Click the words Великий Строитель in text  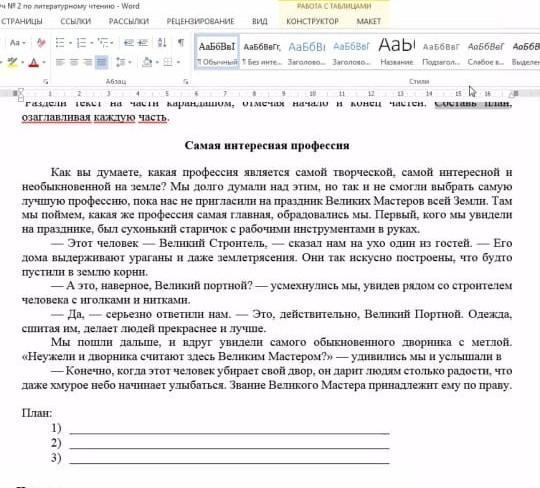coord(213,243)
